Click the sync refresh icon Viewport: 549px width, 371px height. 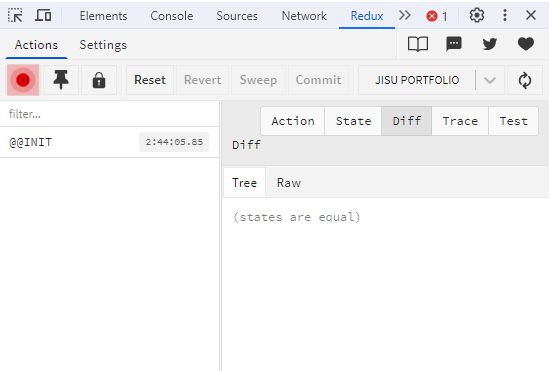[525, 80]
